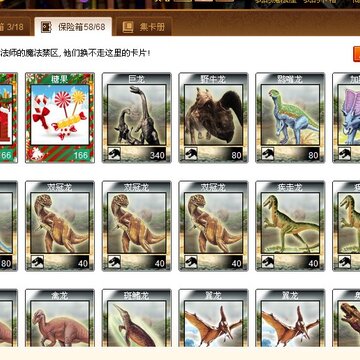
Task: Select the 禽龙 card picture
Action: click(x=60, y=324)
